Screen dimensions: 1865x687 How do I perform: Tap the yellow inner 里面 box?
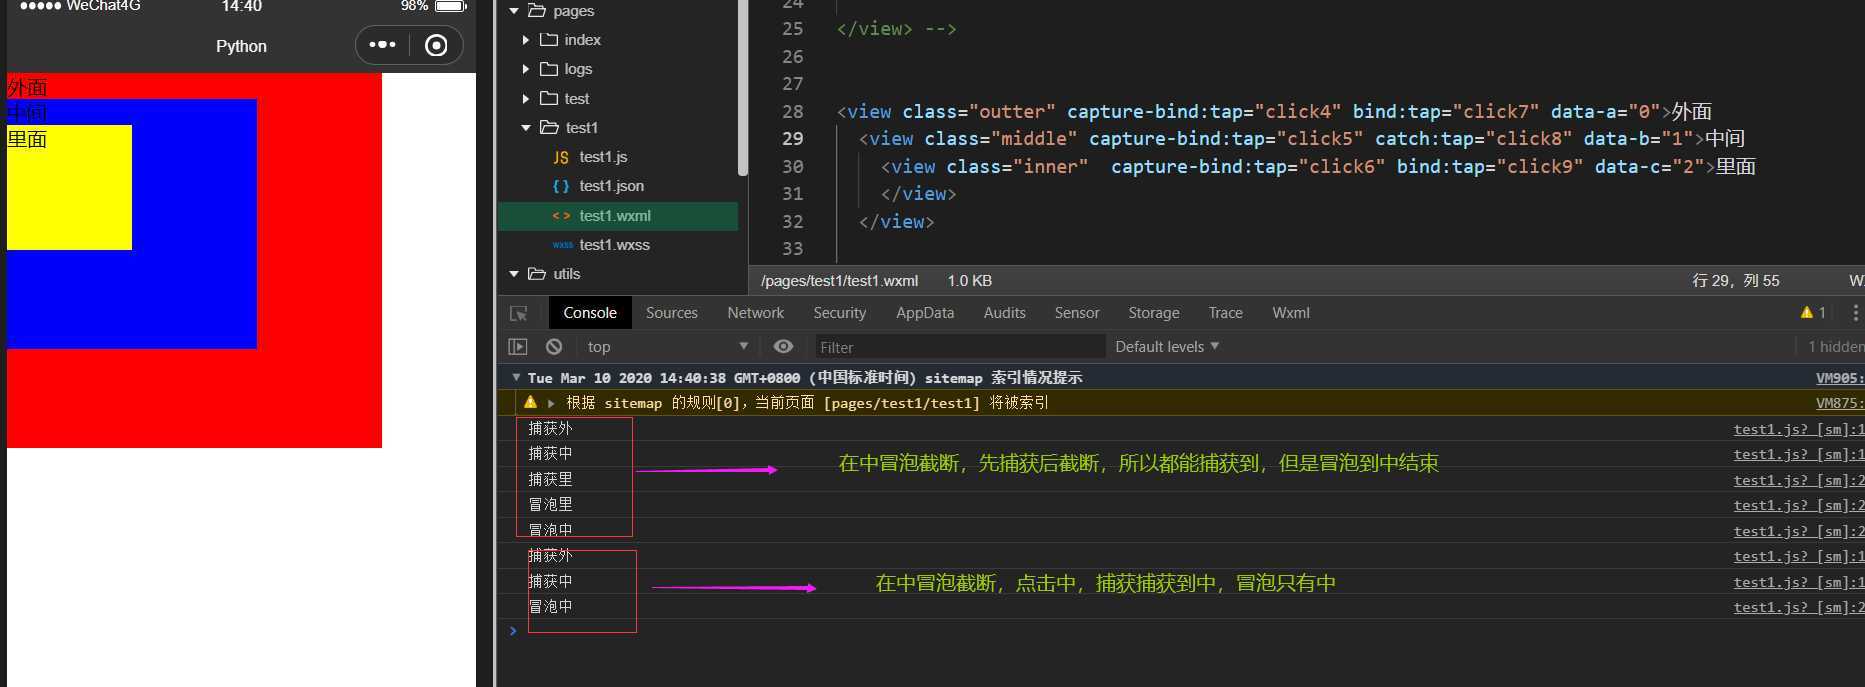[x=69, y=187]
